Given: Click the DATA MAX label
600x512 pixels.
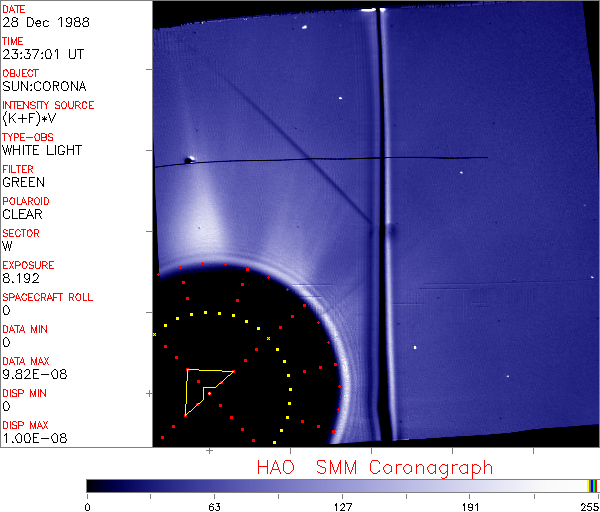Looking at the screenshot, I should click(26, 362).
